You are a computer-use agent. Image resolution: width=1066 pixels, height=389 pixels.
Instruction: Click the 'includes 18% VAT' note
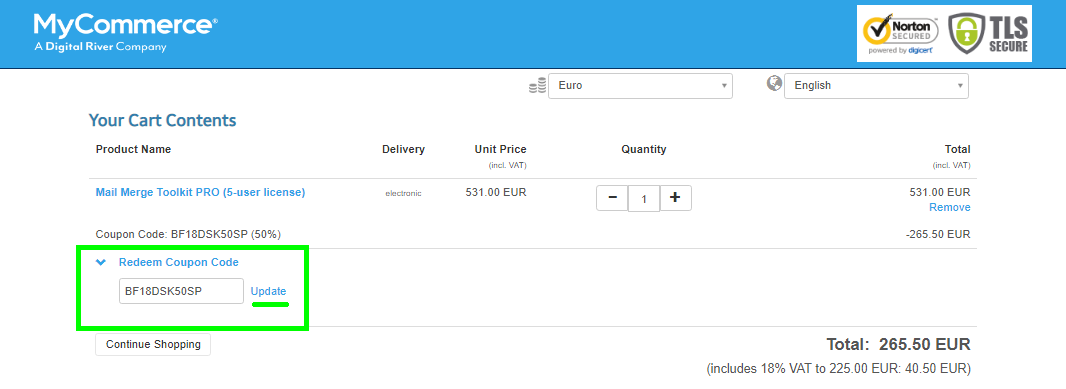click(839, 369)
